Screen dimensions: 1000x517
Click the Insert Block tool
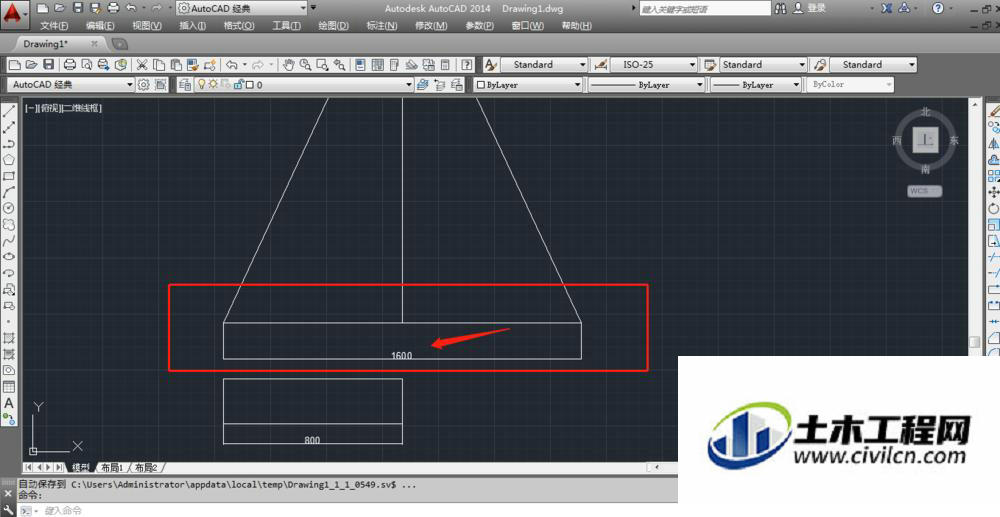[9, 289]
